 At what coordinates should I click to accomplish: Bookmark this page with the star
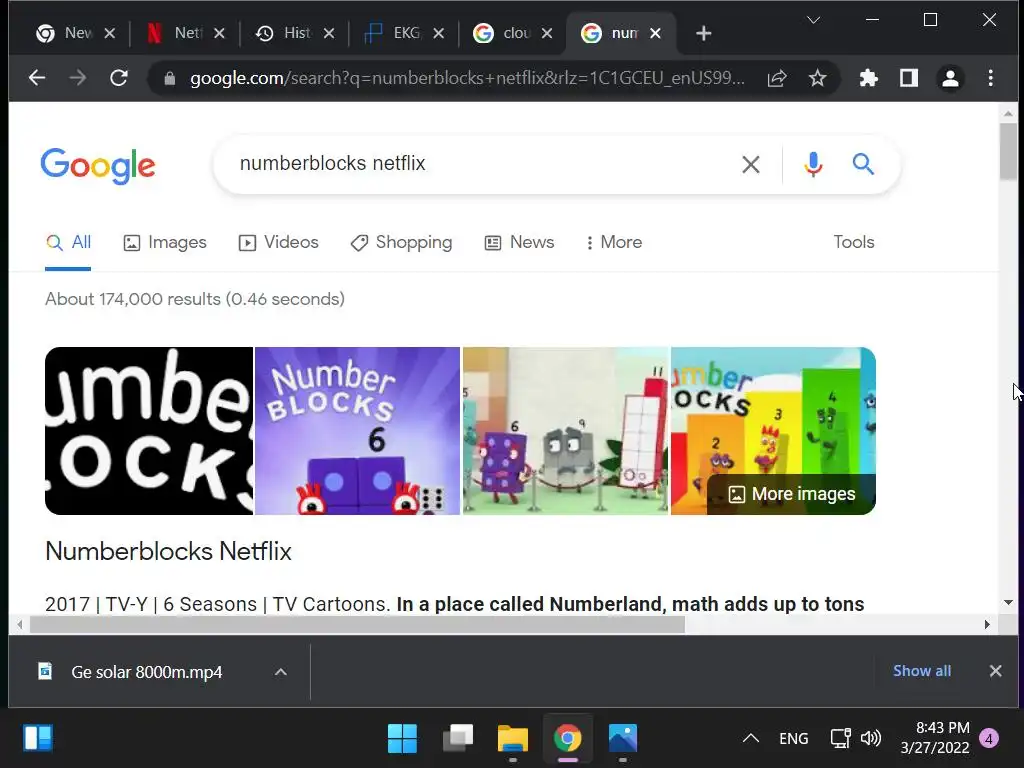817,78
